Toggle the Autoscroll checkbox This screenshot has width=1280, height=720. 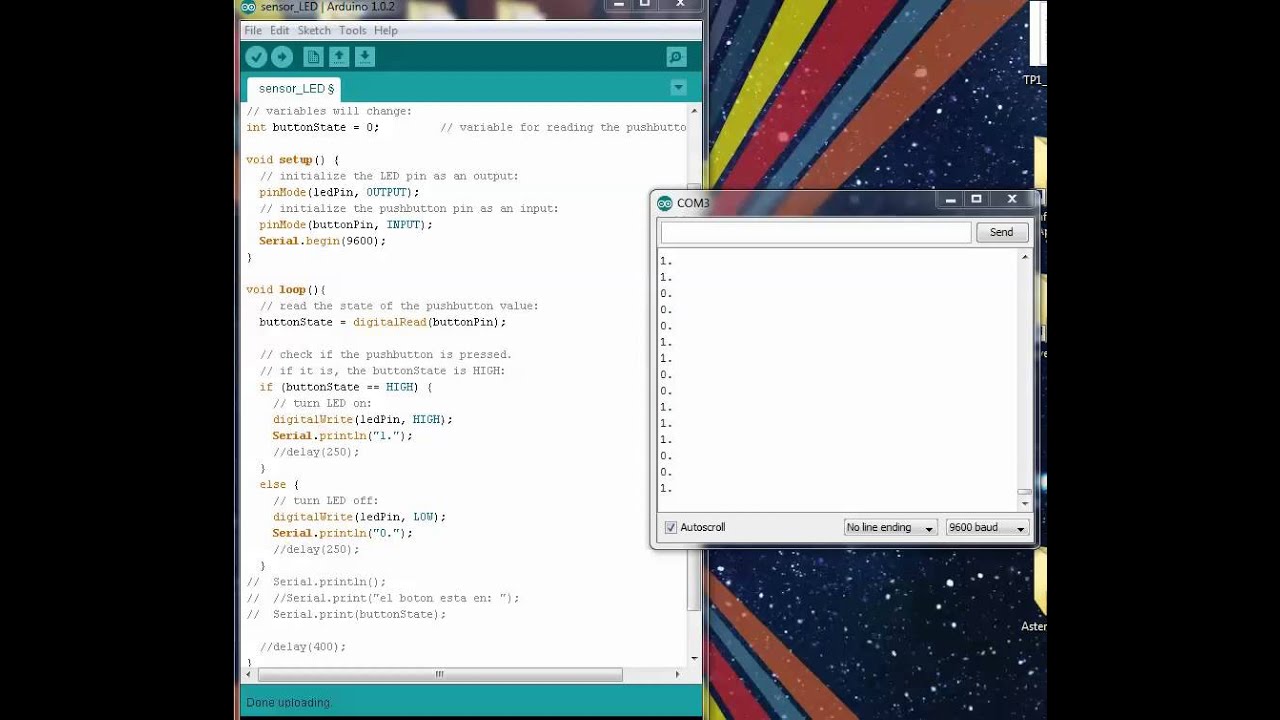[x=670, y=527]
